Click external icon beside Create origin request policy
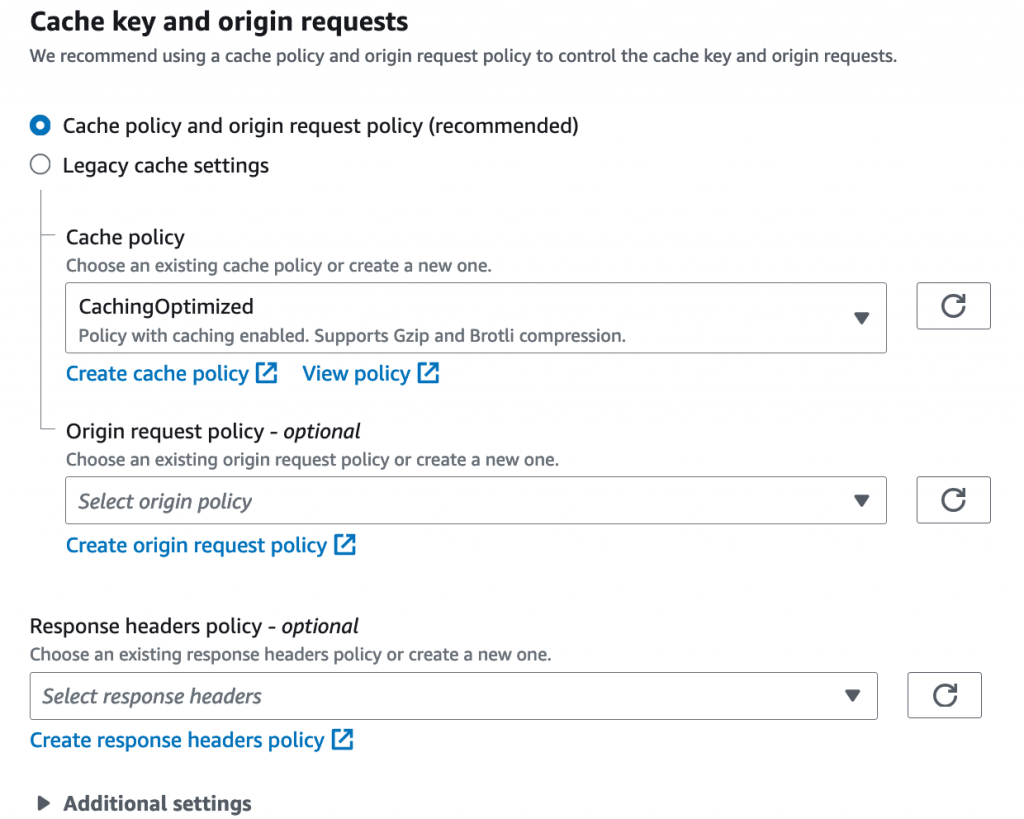The height and width of the screenshot is (819, 1024). (x=345, y=545)
